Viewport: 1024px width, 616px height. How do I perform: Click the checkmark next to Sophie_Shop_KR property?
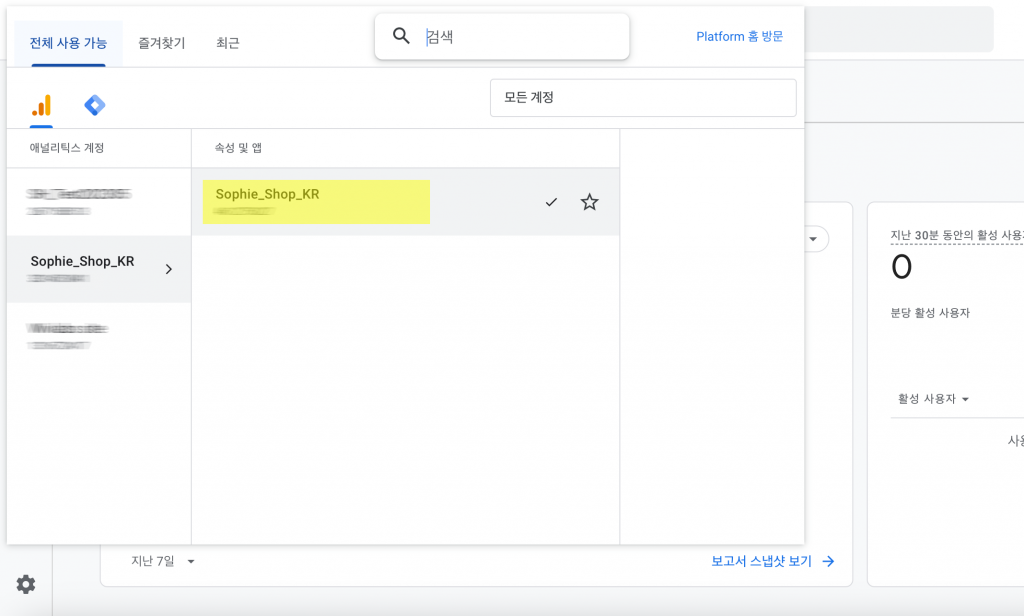pos(550,202)
